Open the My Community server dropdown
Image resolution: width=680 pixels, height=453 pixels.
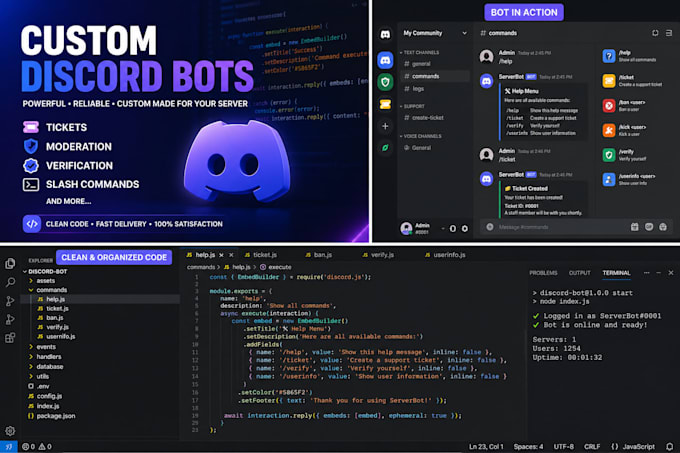435,33
